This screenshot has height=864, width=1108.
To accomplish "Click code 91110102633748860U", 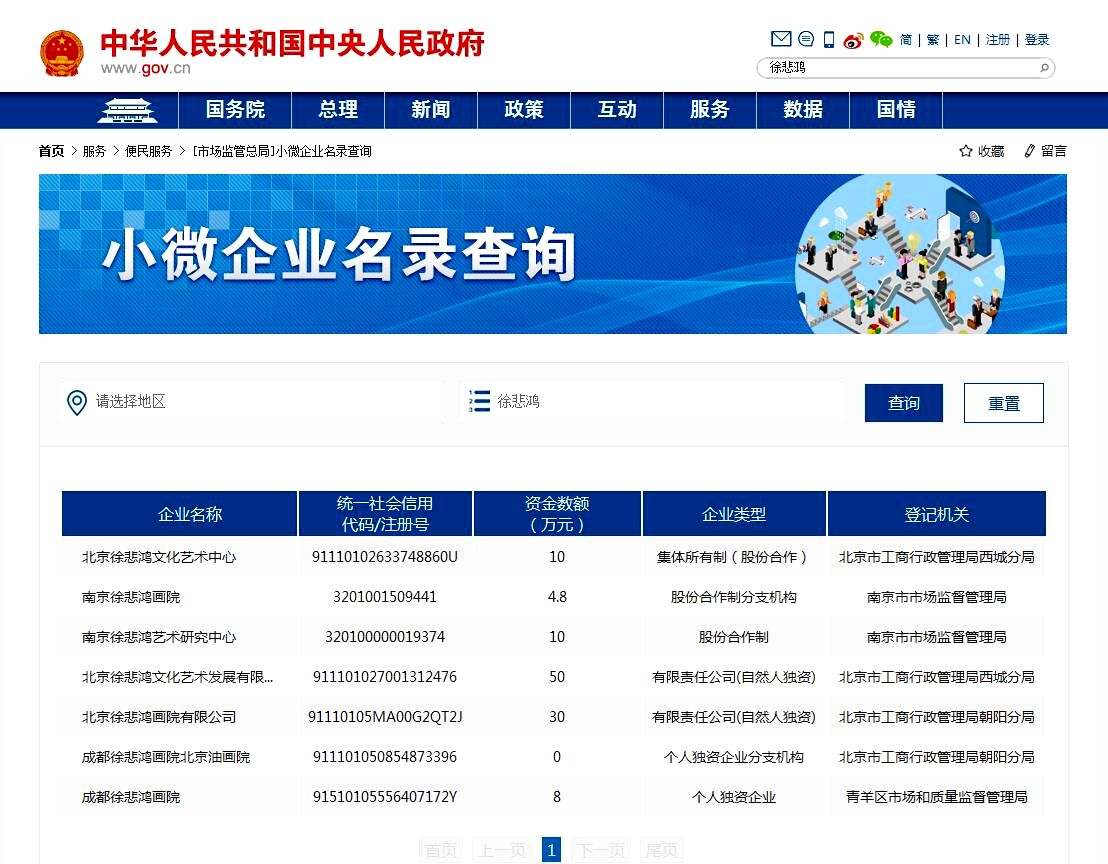I will [x=385, y=557].
